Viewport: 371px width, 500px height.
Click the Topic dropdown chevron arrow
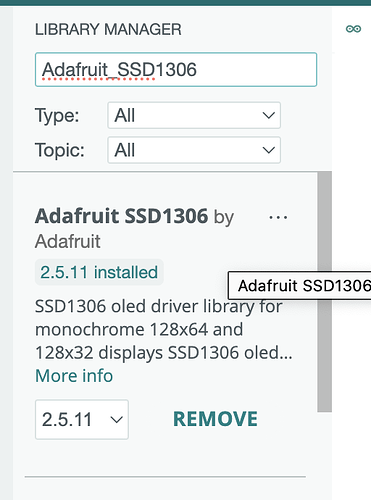coord(269,150)
